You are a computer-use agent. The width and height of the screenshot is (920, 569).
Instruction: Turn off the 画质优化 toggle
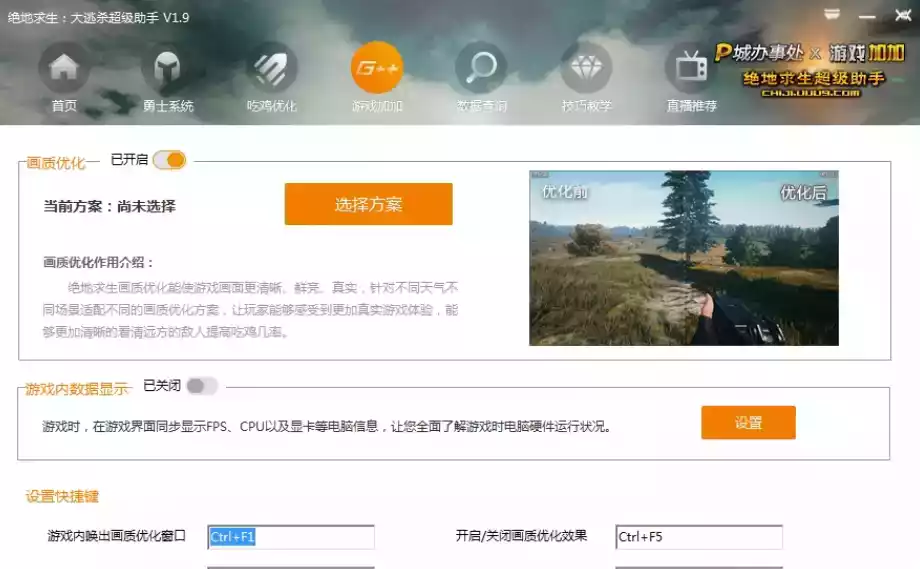pos(170,160)
